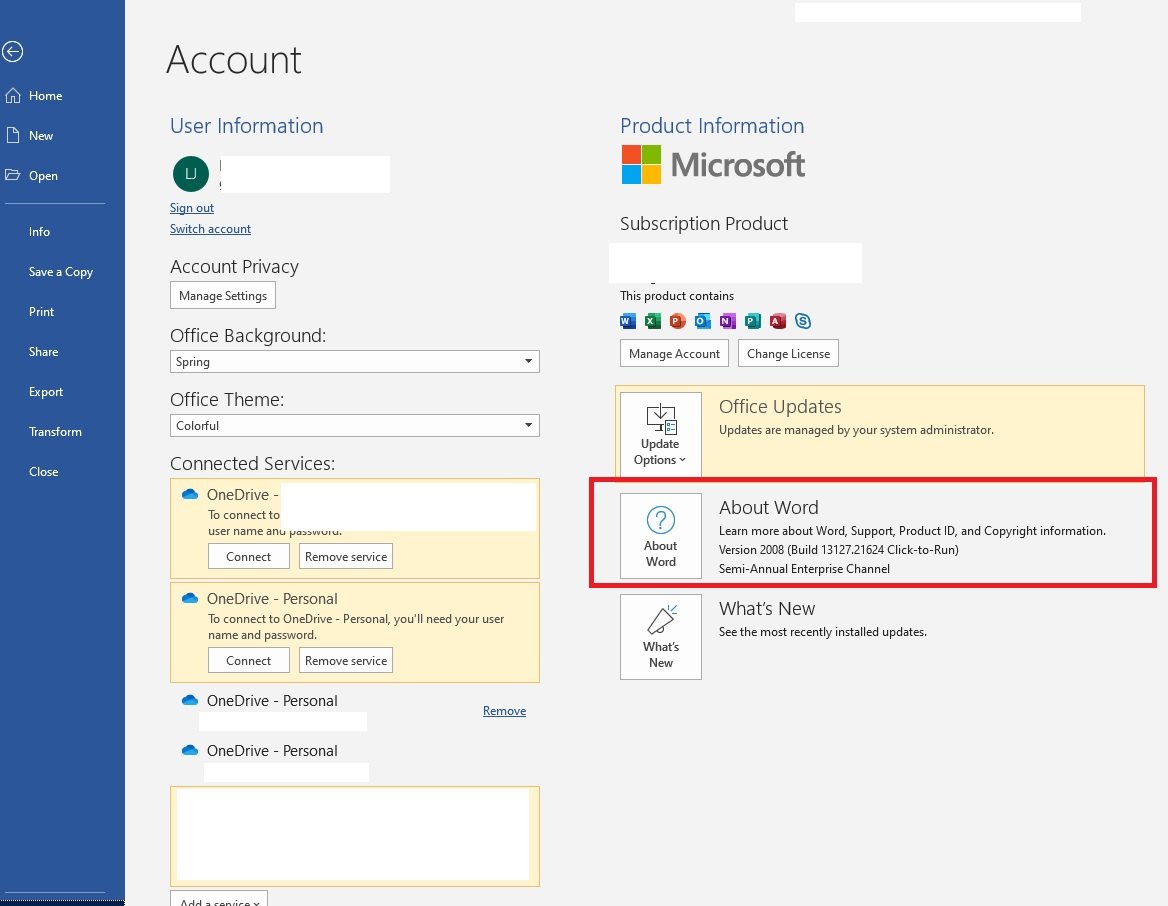1168x906 pixels.
Task: Click Remove link beside OneDrive - Personal
Action: pyautogui.click(x=504, y=711)
